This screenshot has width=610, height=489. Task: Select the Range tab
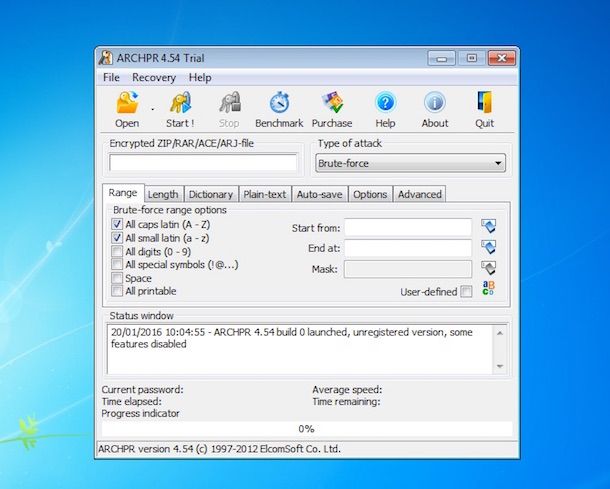(123, 193)
